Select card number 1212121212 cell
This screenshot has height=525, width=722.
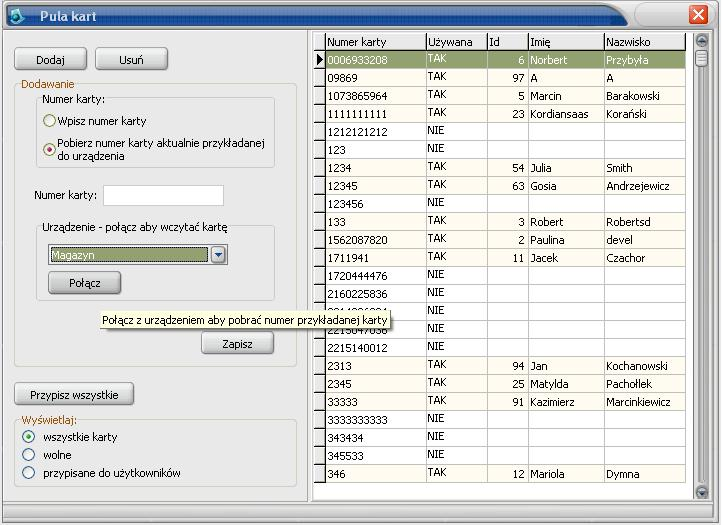click(x=376, y=132)
